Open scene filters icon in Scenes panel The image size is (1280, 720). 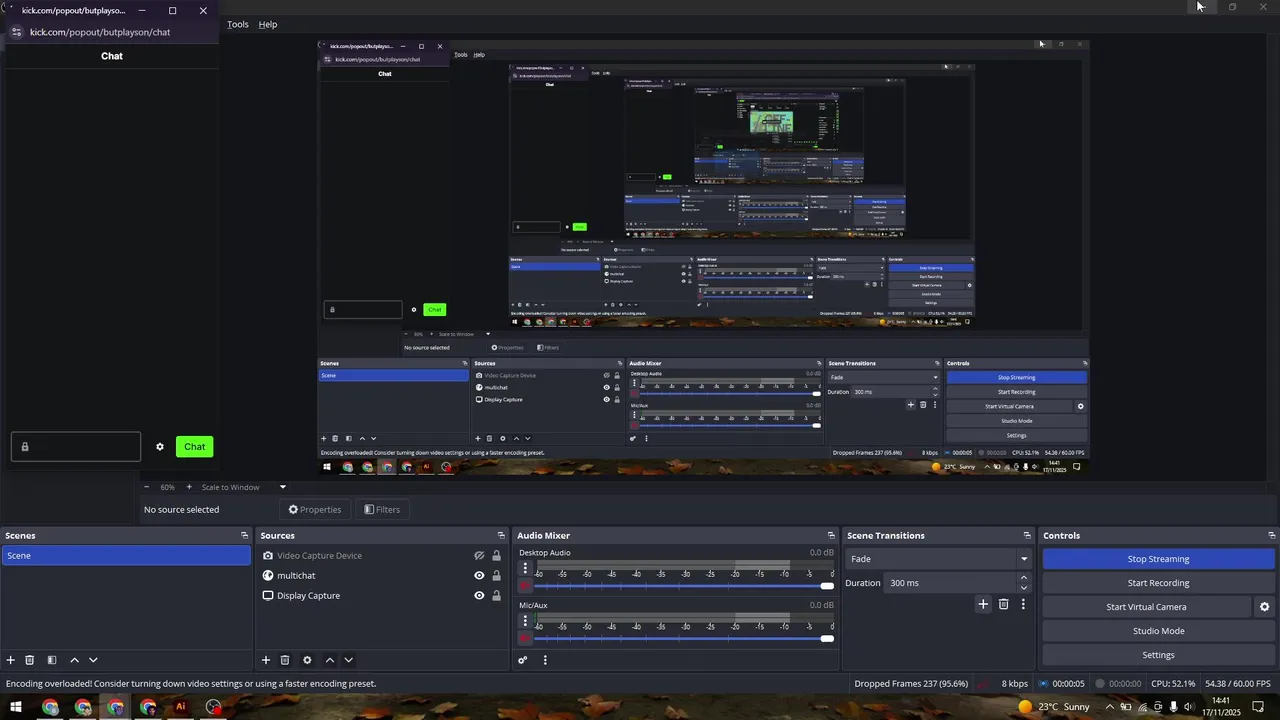pos(51,660)
